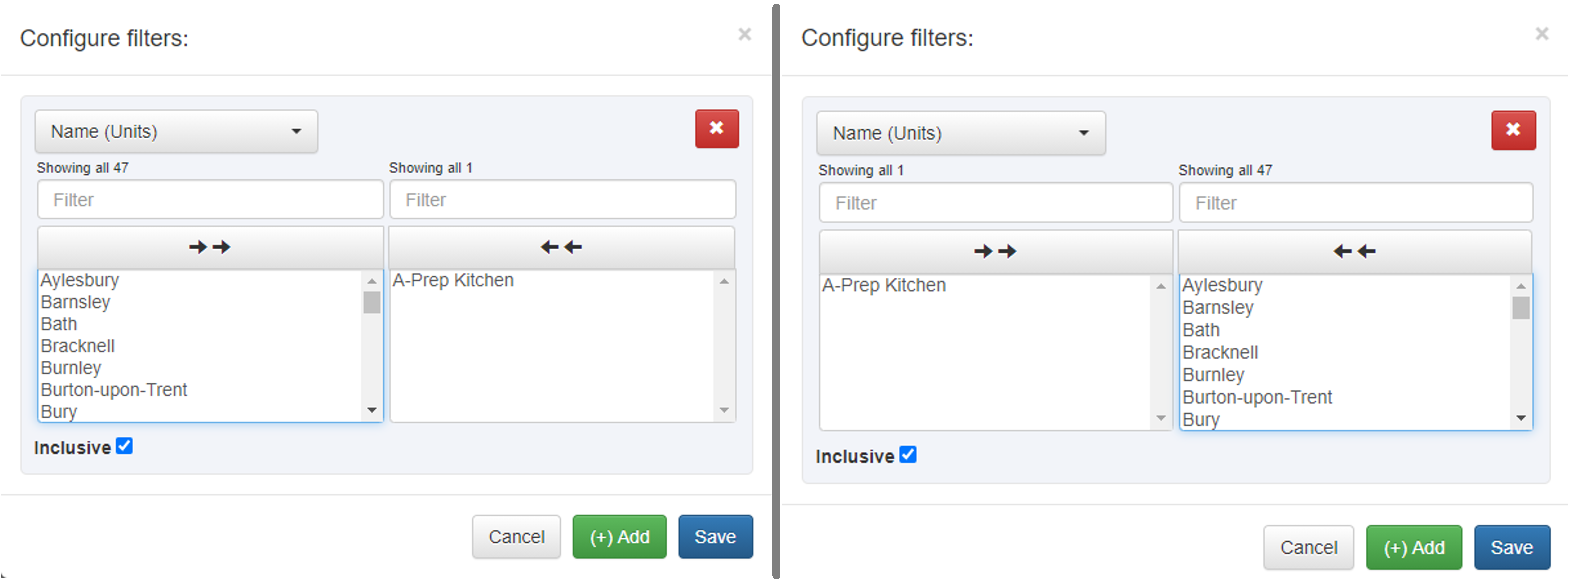The width and height of the screenshot is (1575, 584).
Task: Click Cancel button in left dialog
Action: (516, 537)
